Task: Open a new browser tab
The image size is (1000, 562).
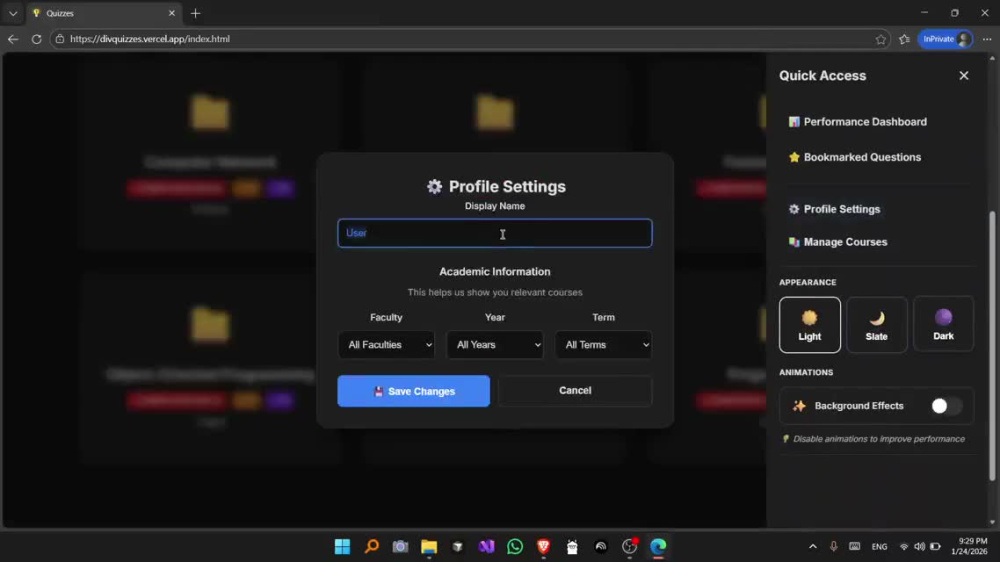Action: (195, 13)
